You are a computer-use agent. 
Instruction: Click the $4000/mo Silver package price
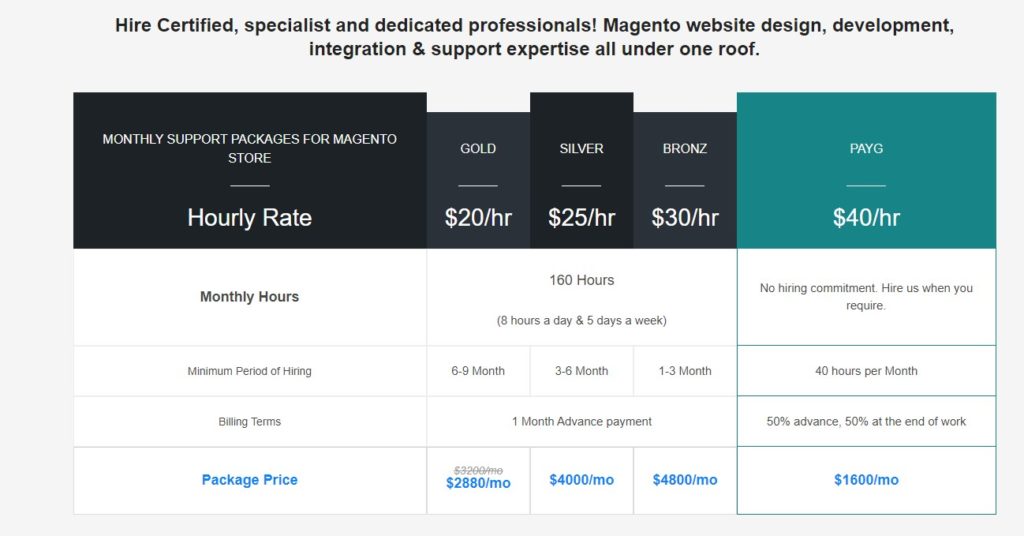click(581, 480)
